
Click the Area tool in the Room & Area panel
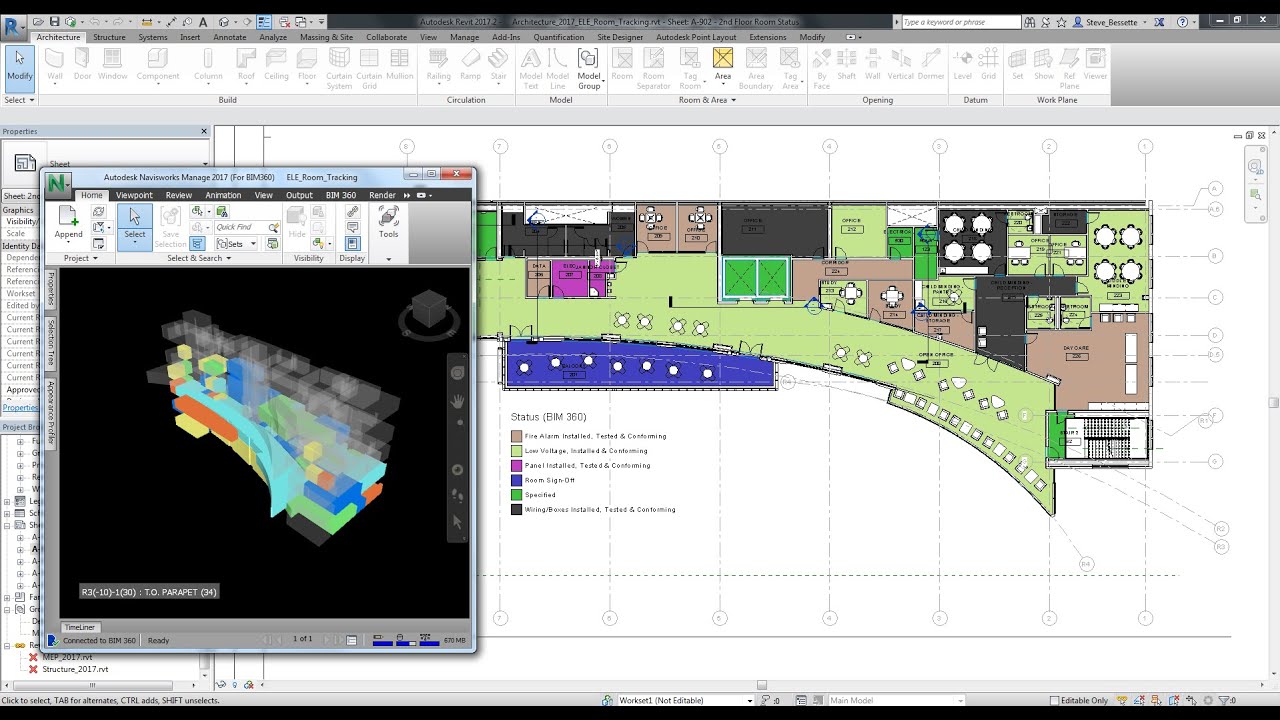pos(722,66)
